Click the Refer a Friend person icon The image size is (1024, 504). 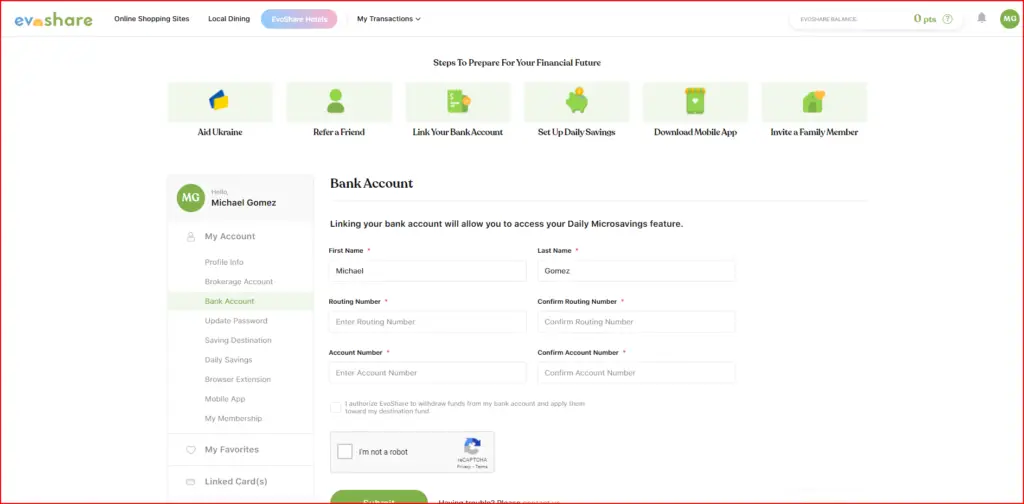pyautogui.click(x=336, y=101)
